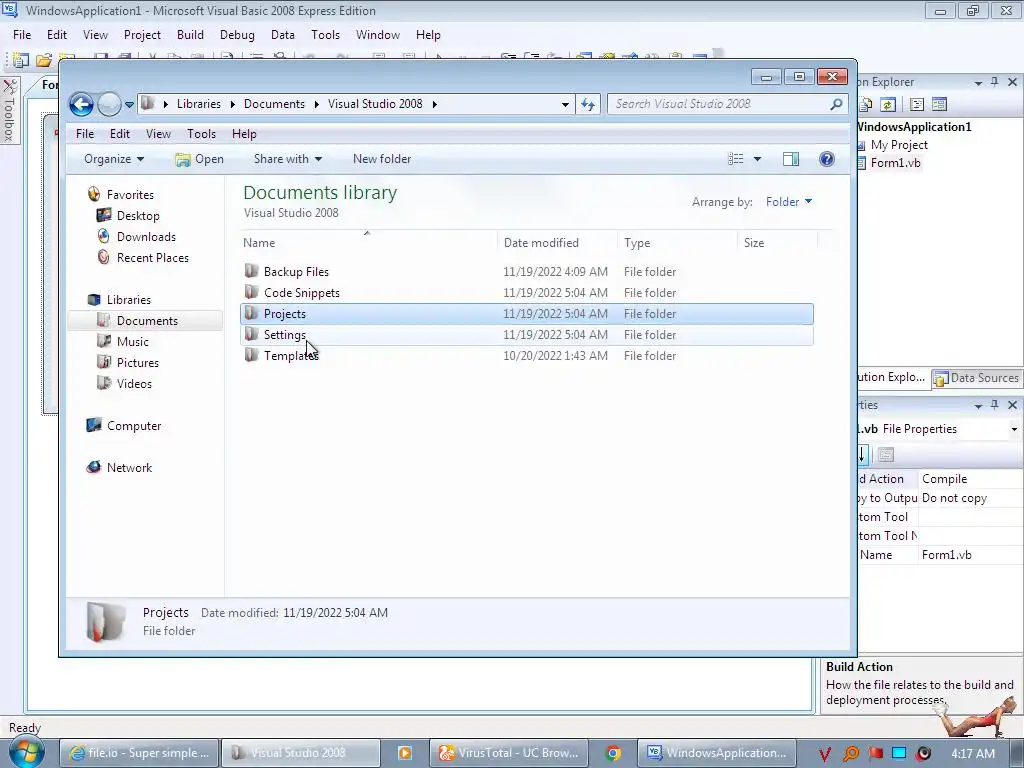
Task: Expand the Organize dropdown
Action: 114,159
